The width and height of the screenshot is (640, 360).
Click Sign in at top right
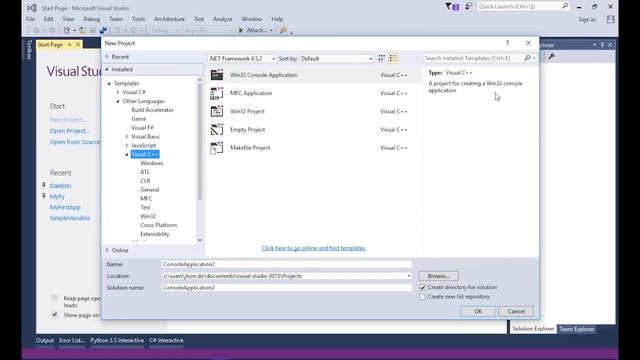[x=587, y=20]
